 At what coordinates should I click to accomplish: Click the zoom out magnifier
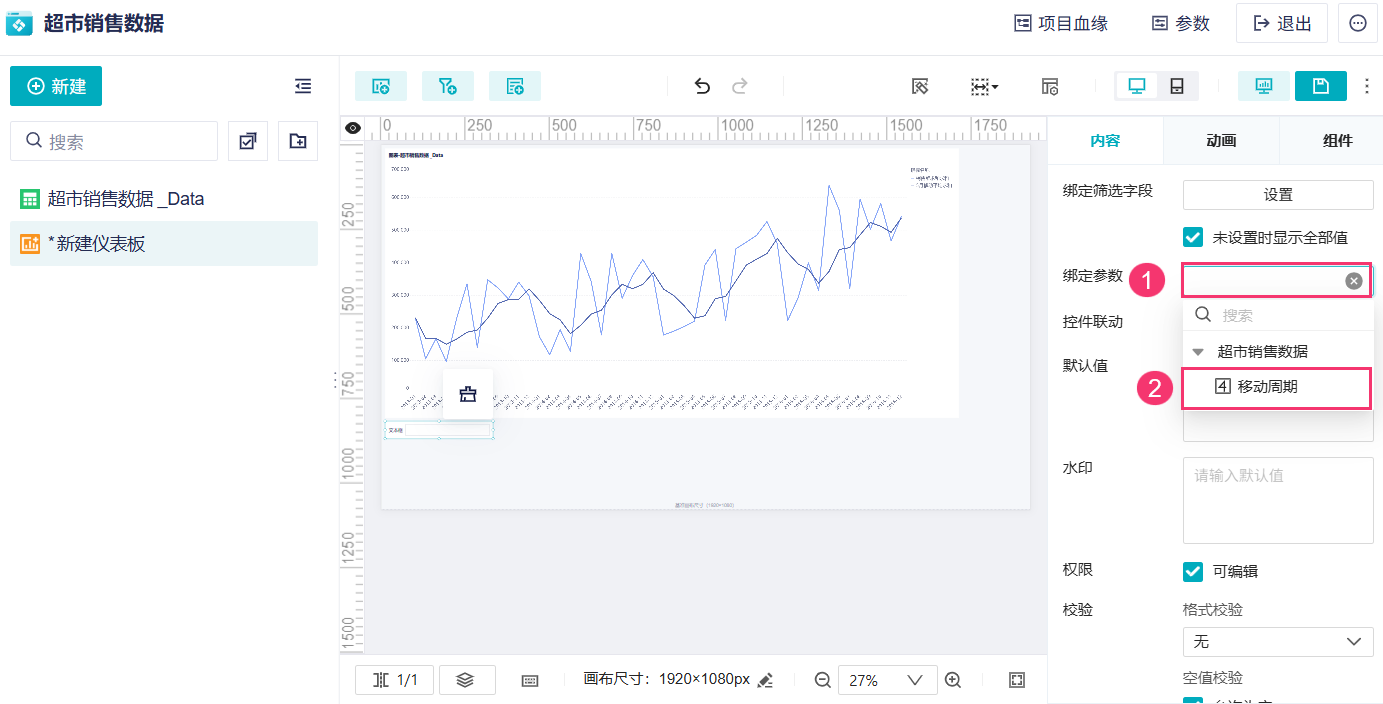point(823,680)
